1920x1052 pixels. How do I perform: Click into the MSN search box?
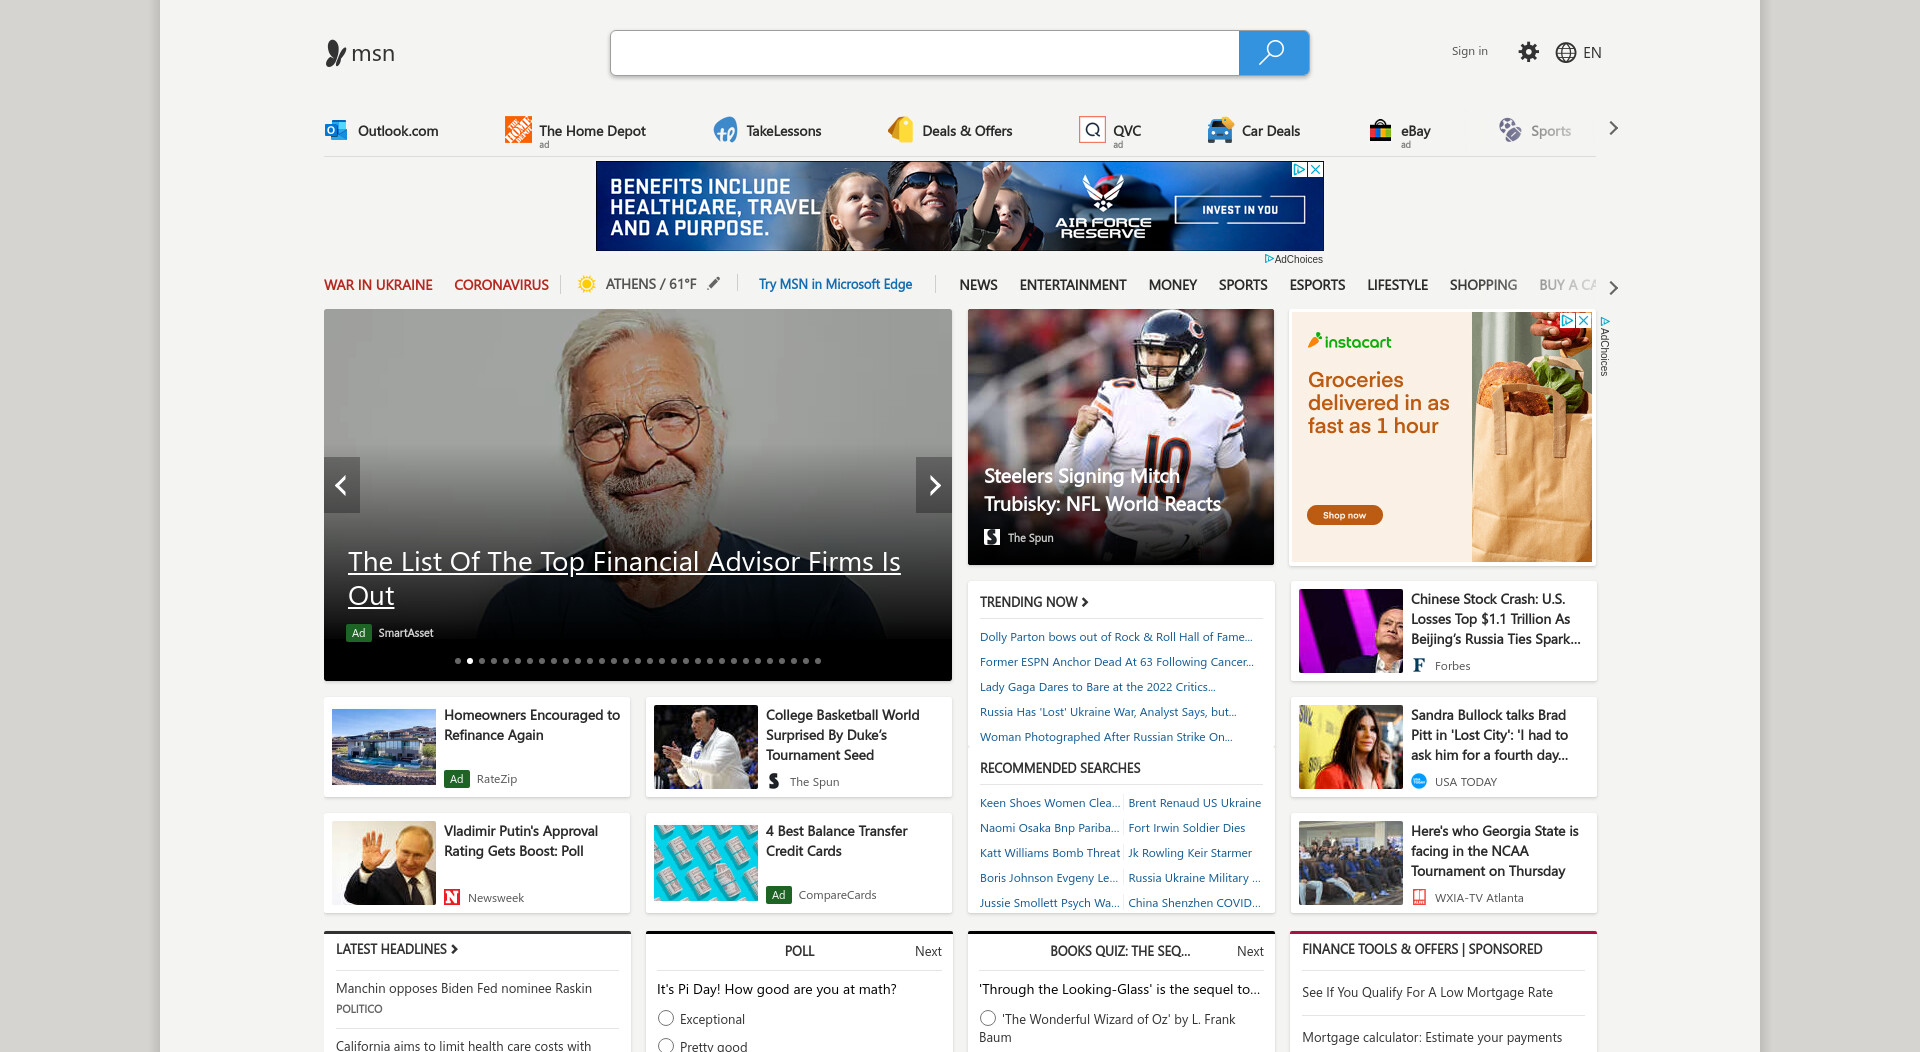[x=925, y=53]
